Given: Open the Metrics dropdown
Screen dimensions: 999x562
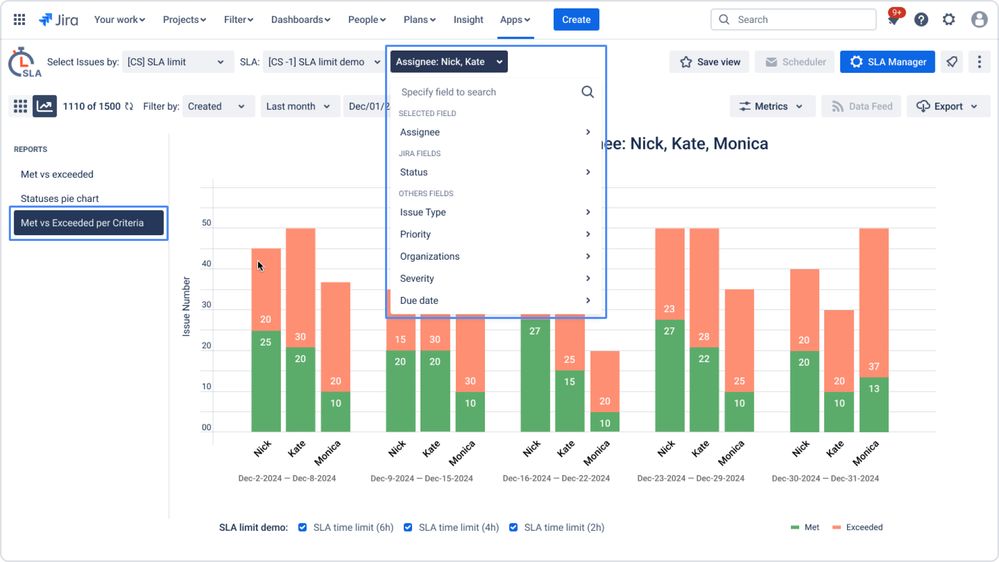Looking at the screenshot, I should (772, 106).
